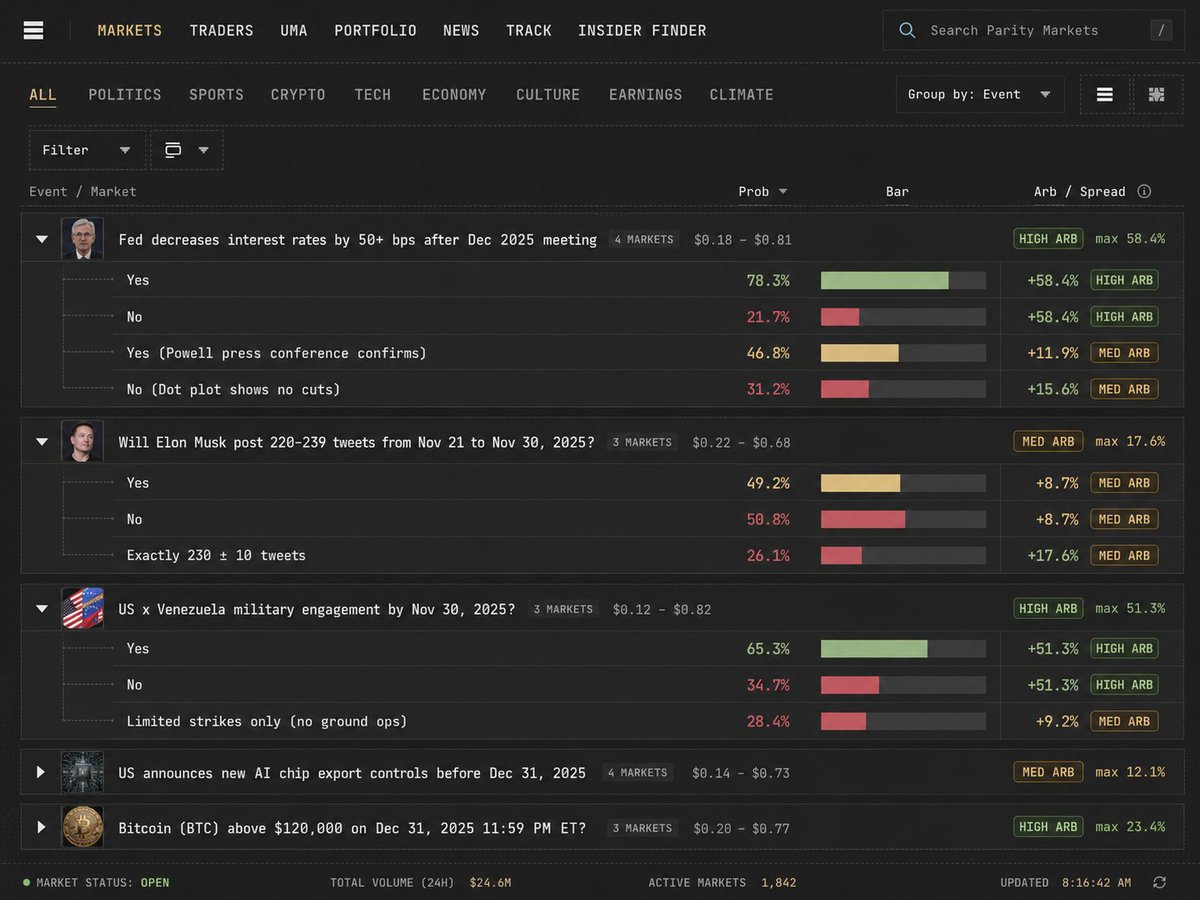Select the POLITICS category tab
1200x900 pixels.
pyautogui.click(x=125, y=94)
